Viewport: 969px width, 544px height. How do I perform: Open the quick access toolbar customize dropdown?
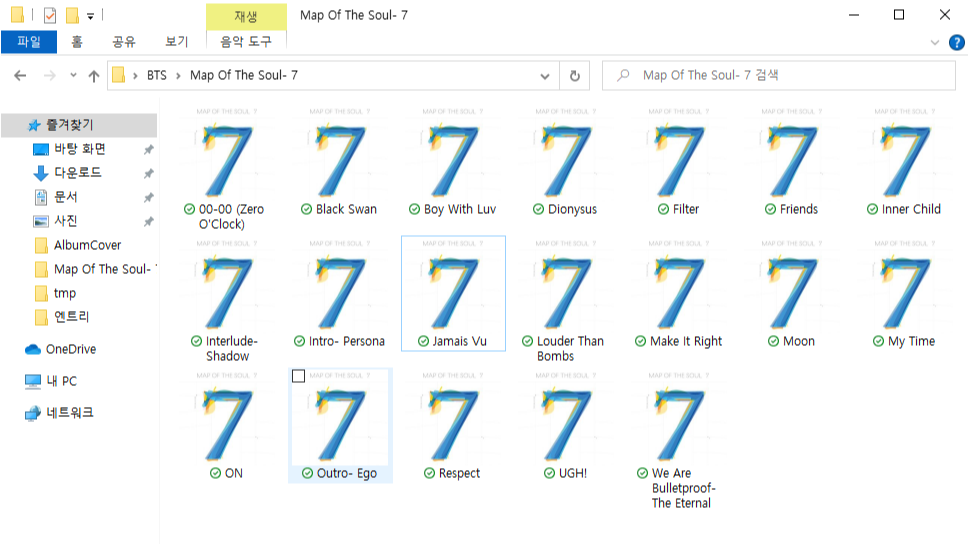coord(90,16)
